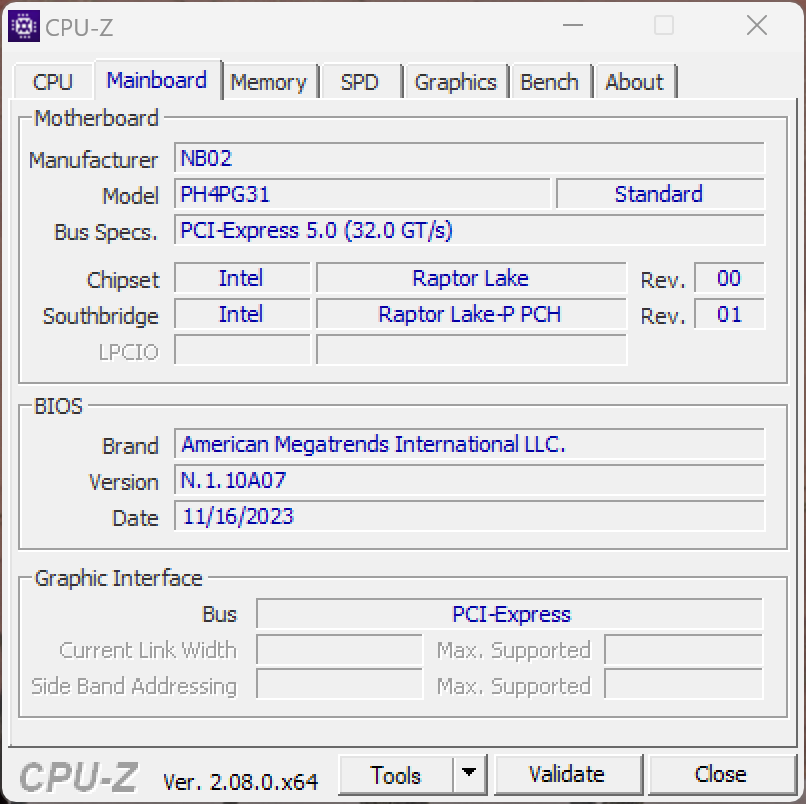Expand the Tools dropdown arrow
Viewport: 806px width, 804px height.
click(x=469, y=774)
